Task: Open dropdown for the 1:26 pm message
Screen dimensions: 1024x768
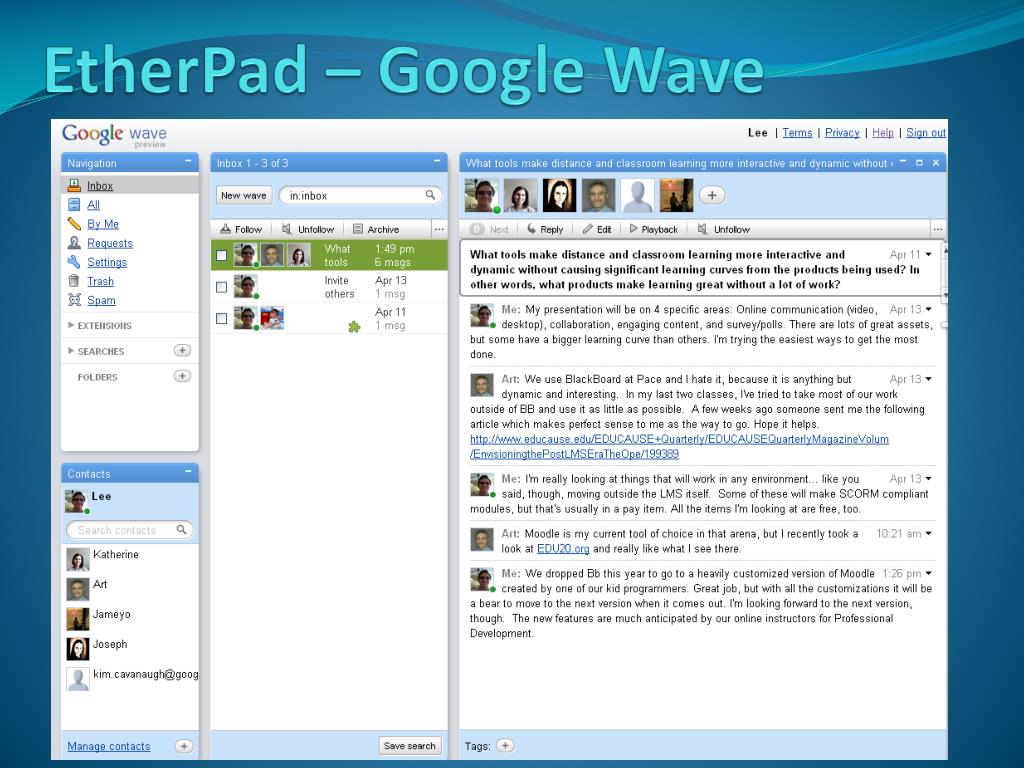Action: point(929,573)
